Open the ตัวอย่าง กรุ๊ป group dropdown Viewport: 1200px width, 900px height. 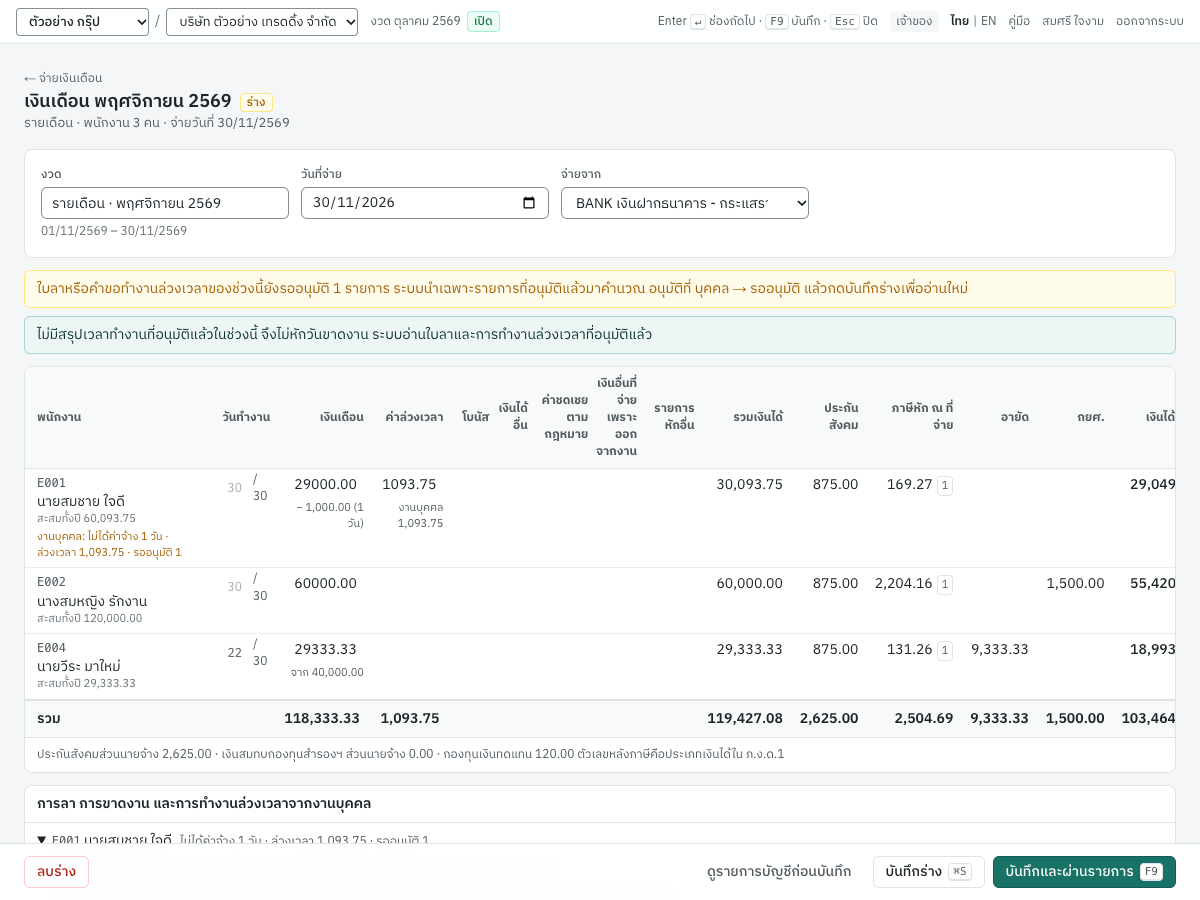[82, 22]
